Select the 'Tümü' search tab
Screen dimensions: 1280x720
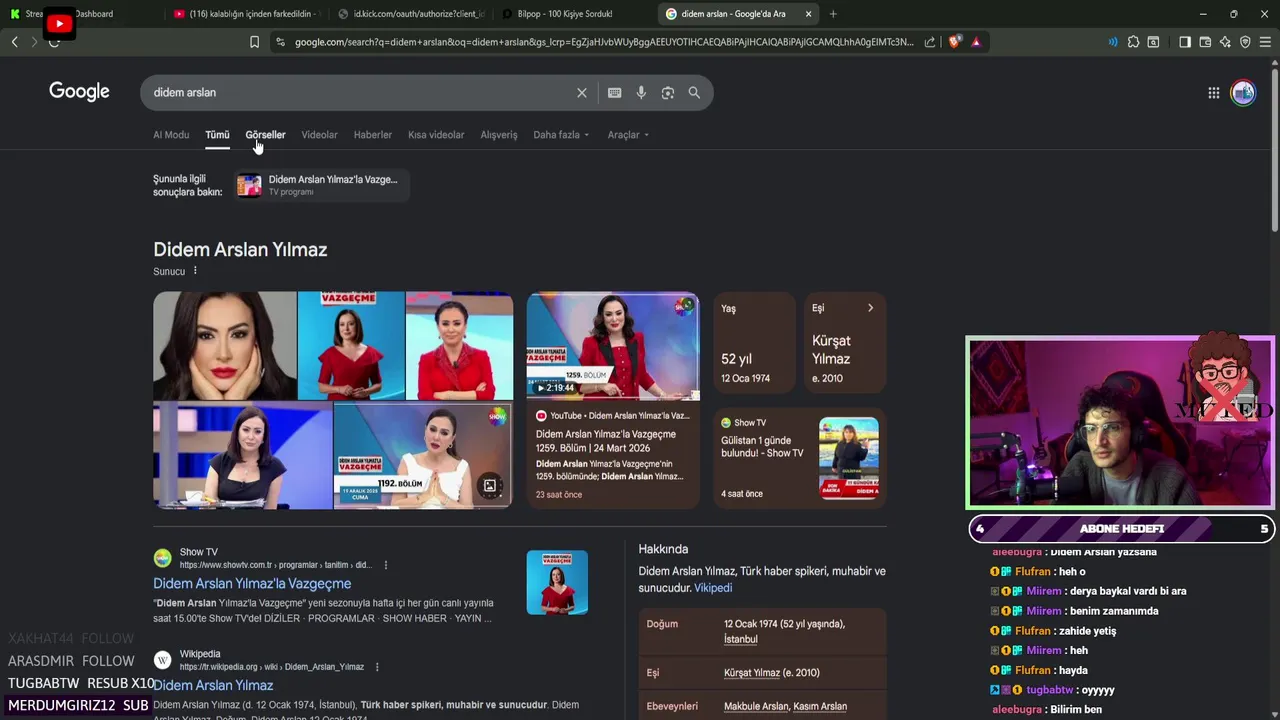pyautogui.click(x=217, y=135)
